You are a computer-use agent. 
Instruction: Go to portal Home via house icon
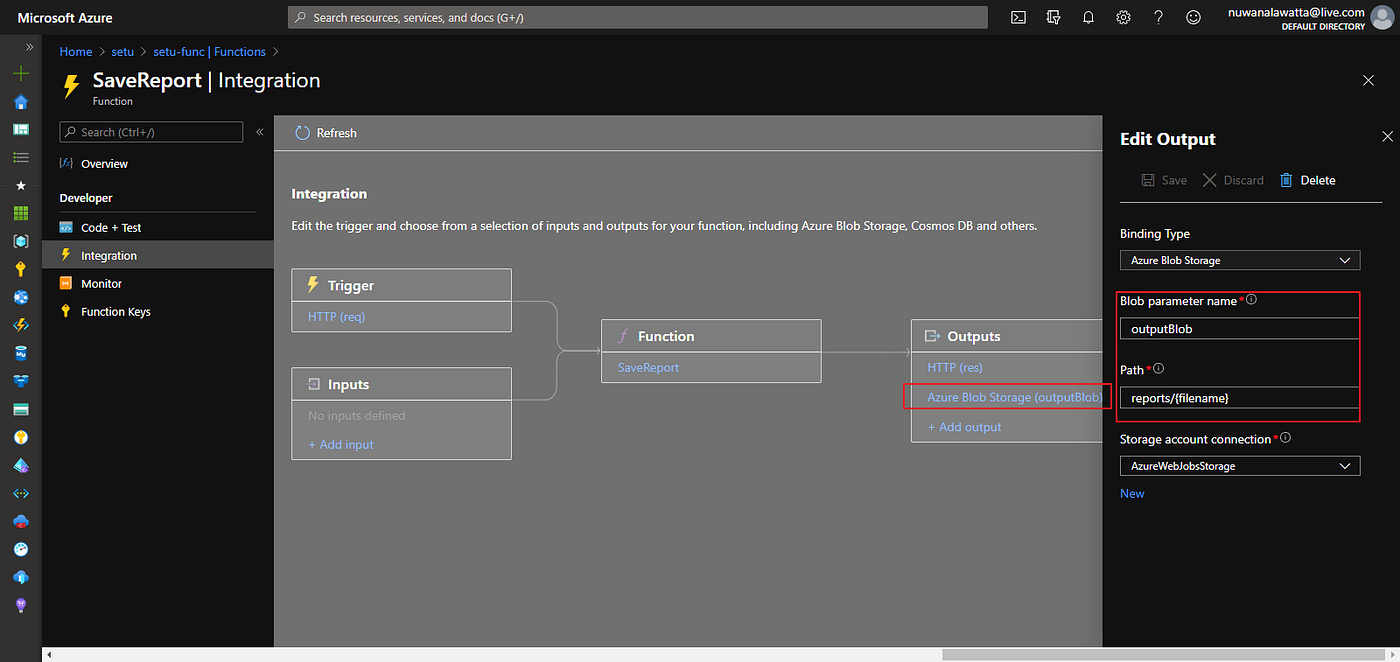[x=21, y=102]
